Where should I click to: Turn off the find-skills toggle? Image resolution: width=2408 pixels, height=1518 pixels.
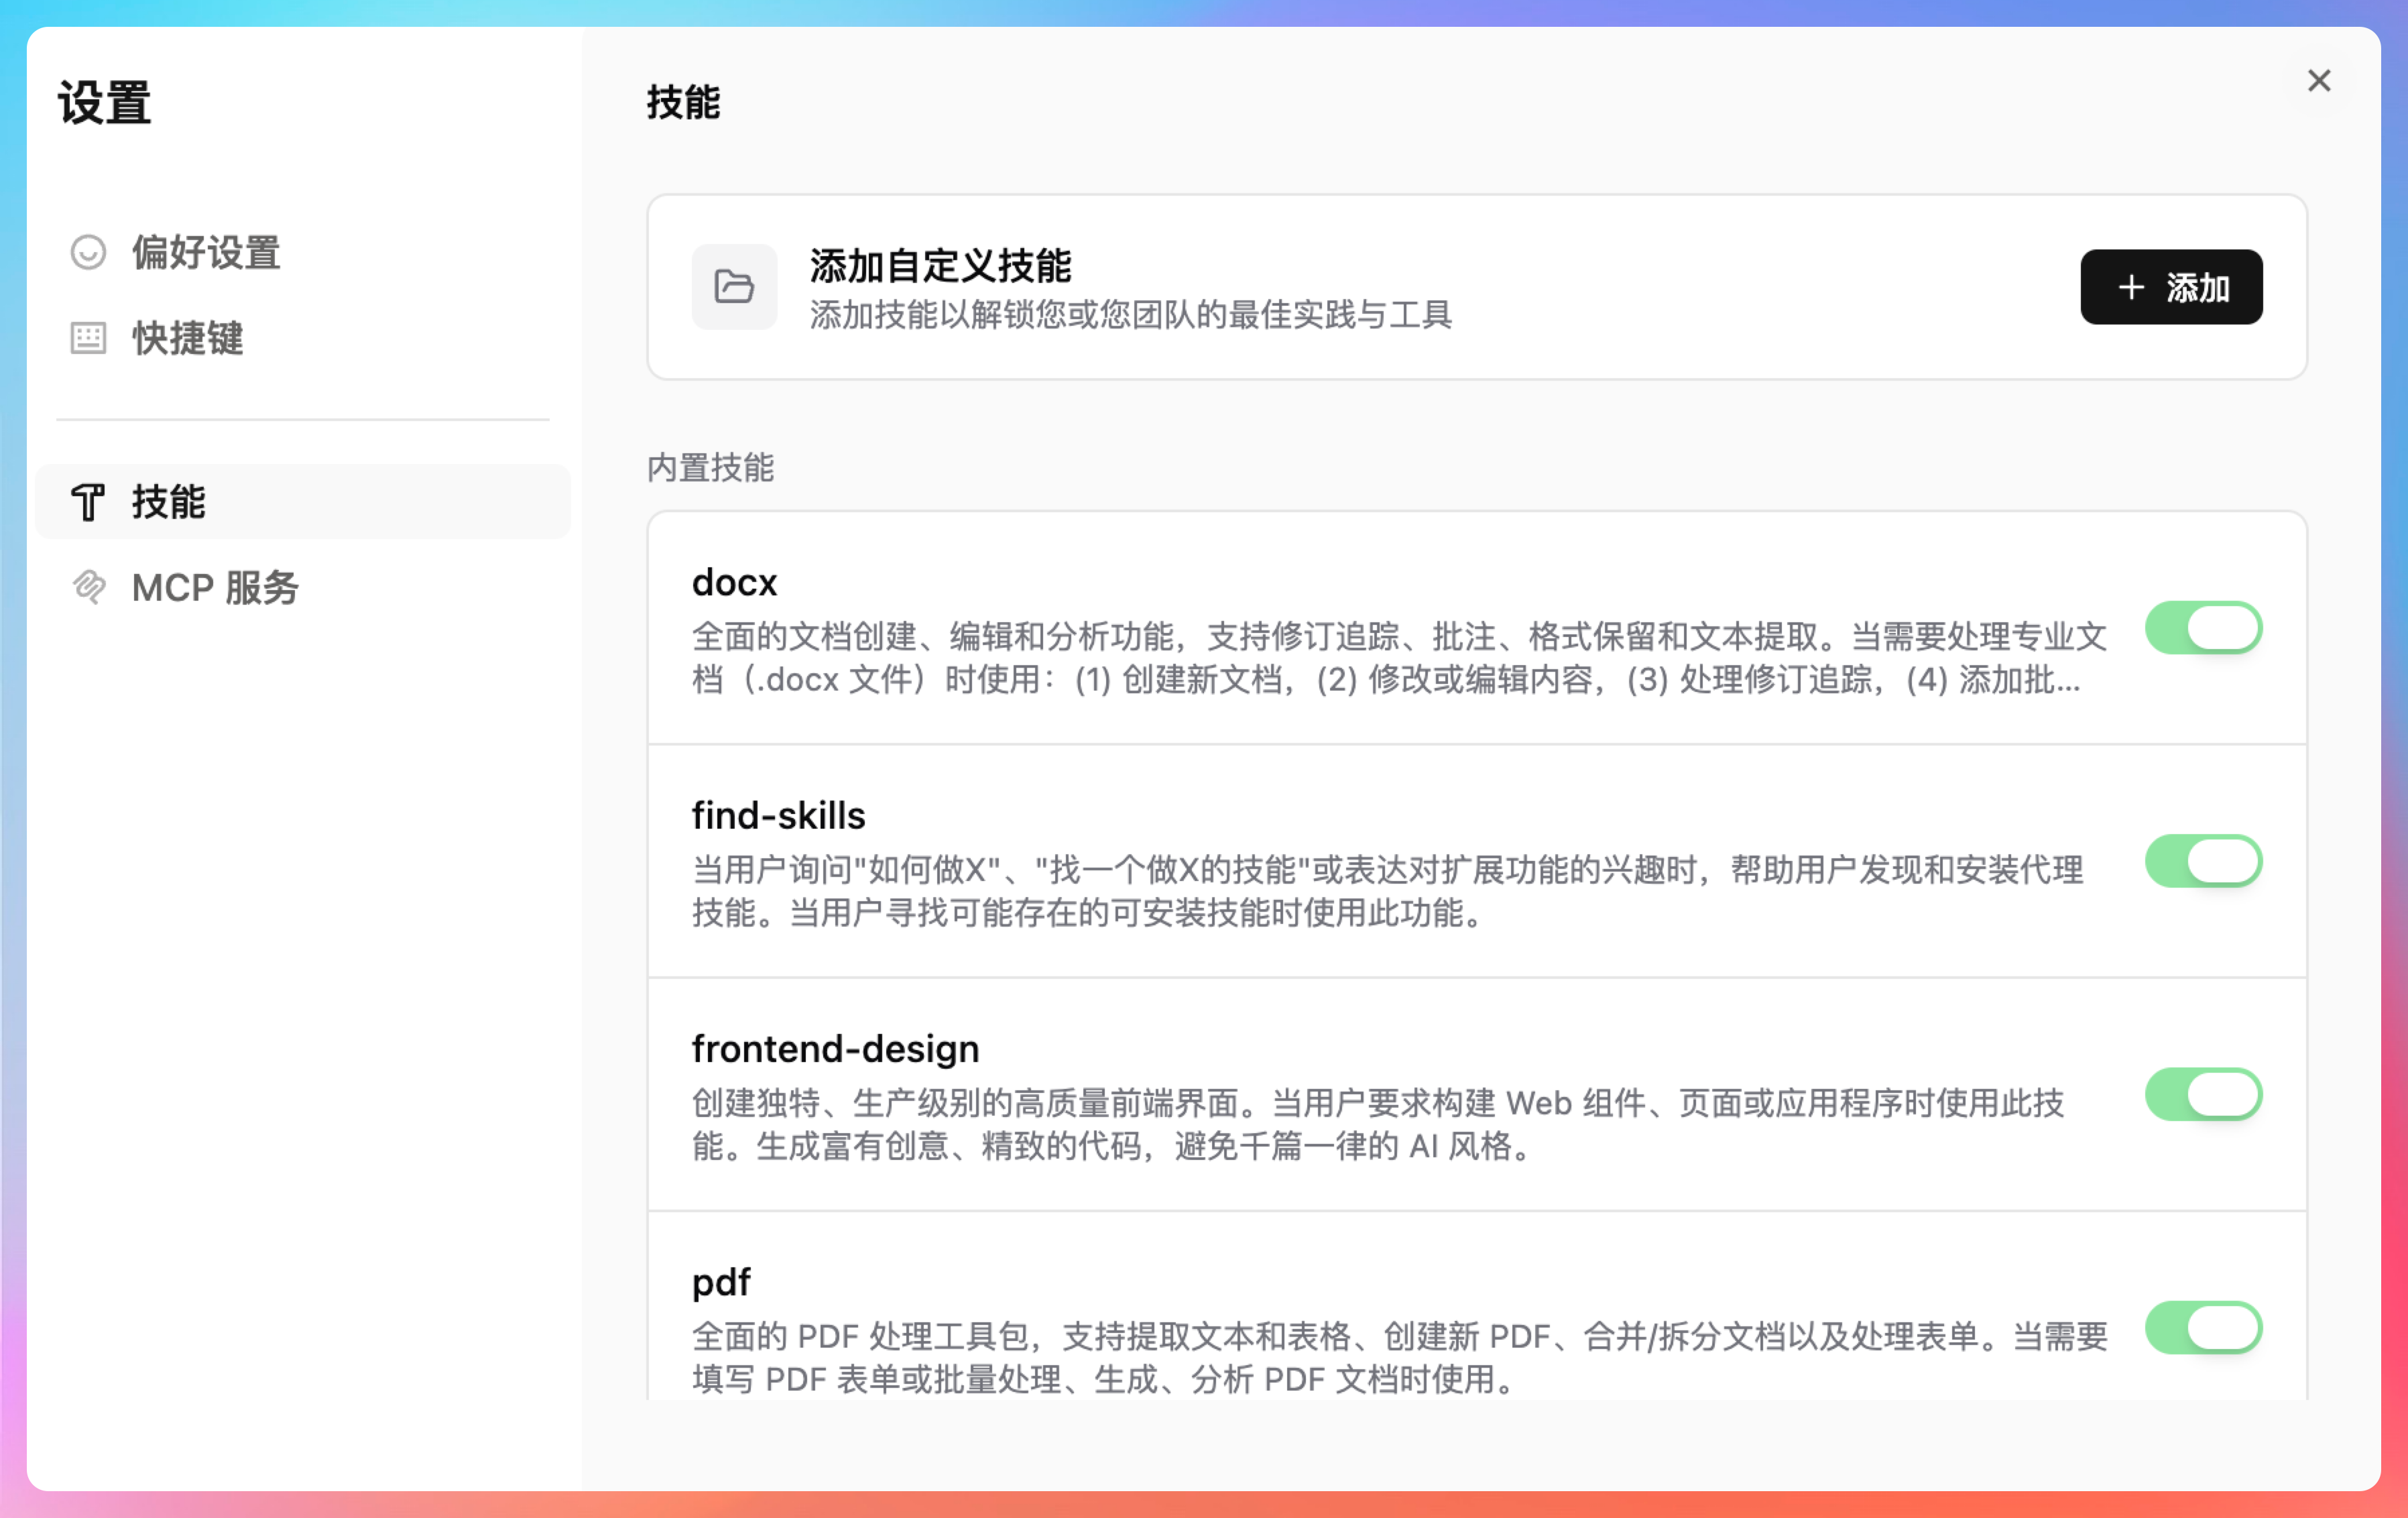click(2203, 861)
